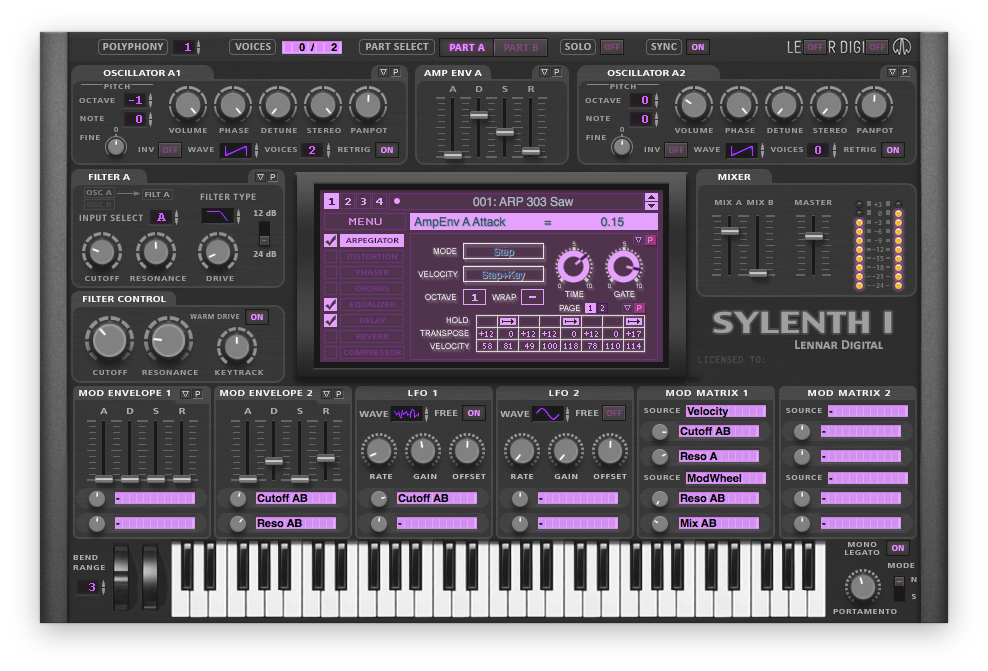Screen dimensions: 988x671
Task: Switch to display bank 2
Action: (348, 202)
